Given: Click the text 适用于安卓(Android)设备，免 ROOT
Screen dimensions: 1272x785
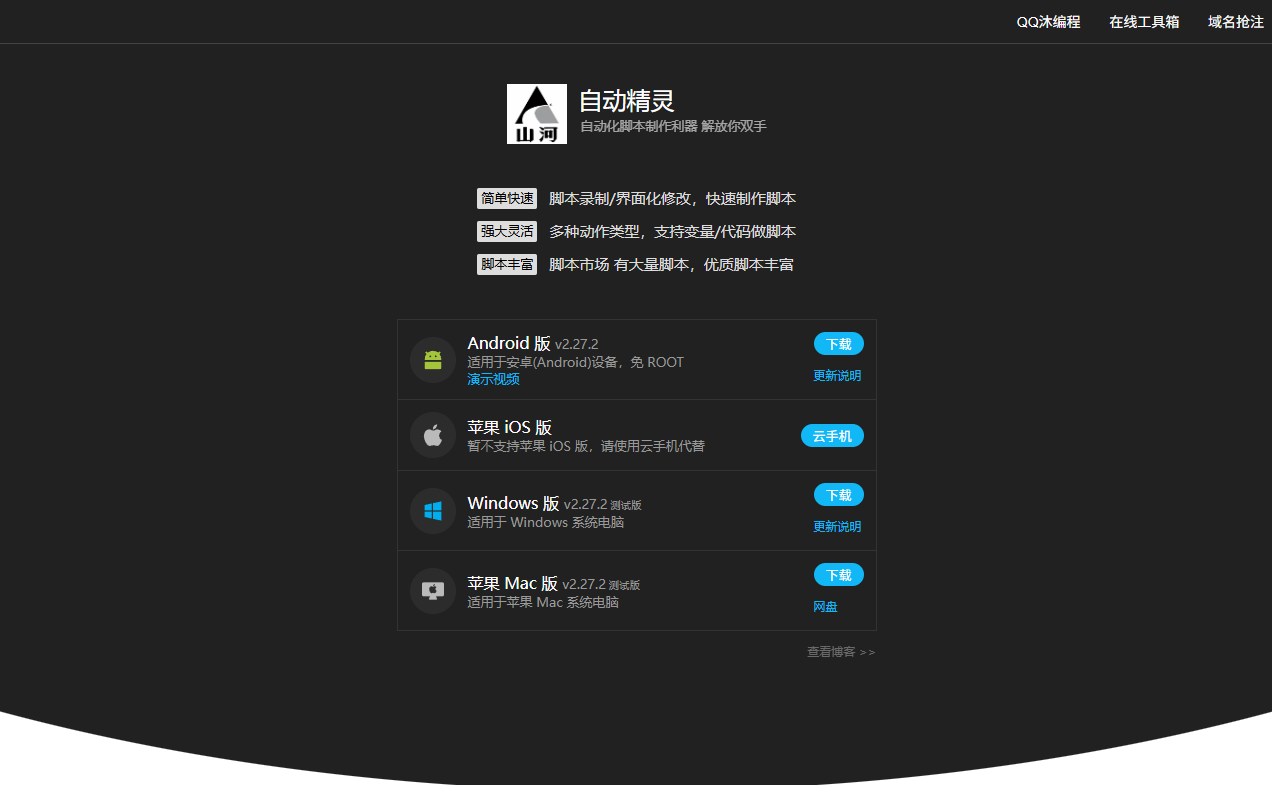Looking at the screenshot, I should [576, 362].
